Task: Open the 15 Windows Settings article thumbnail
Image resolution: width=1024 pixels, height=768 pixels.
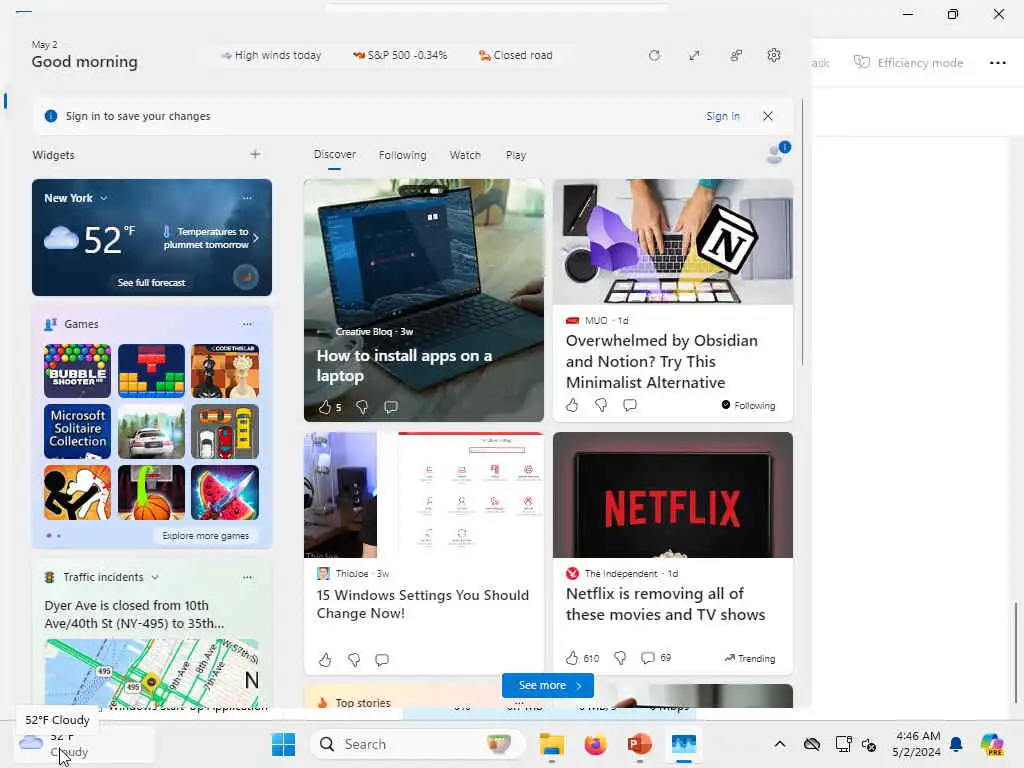Action: point(424,495)
